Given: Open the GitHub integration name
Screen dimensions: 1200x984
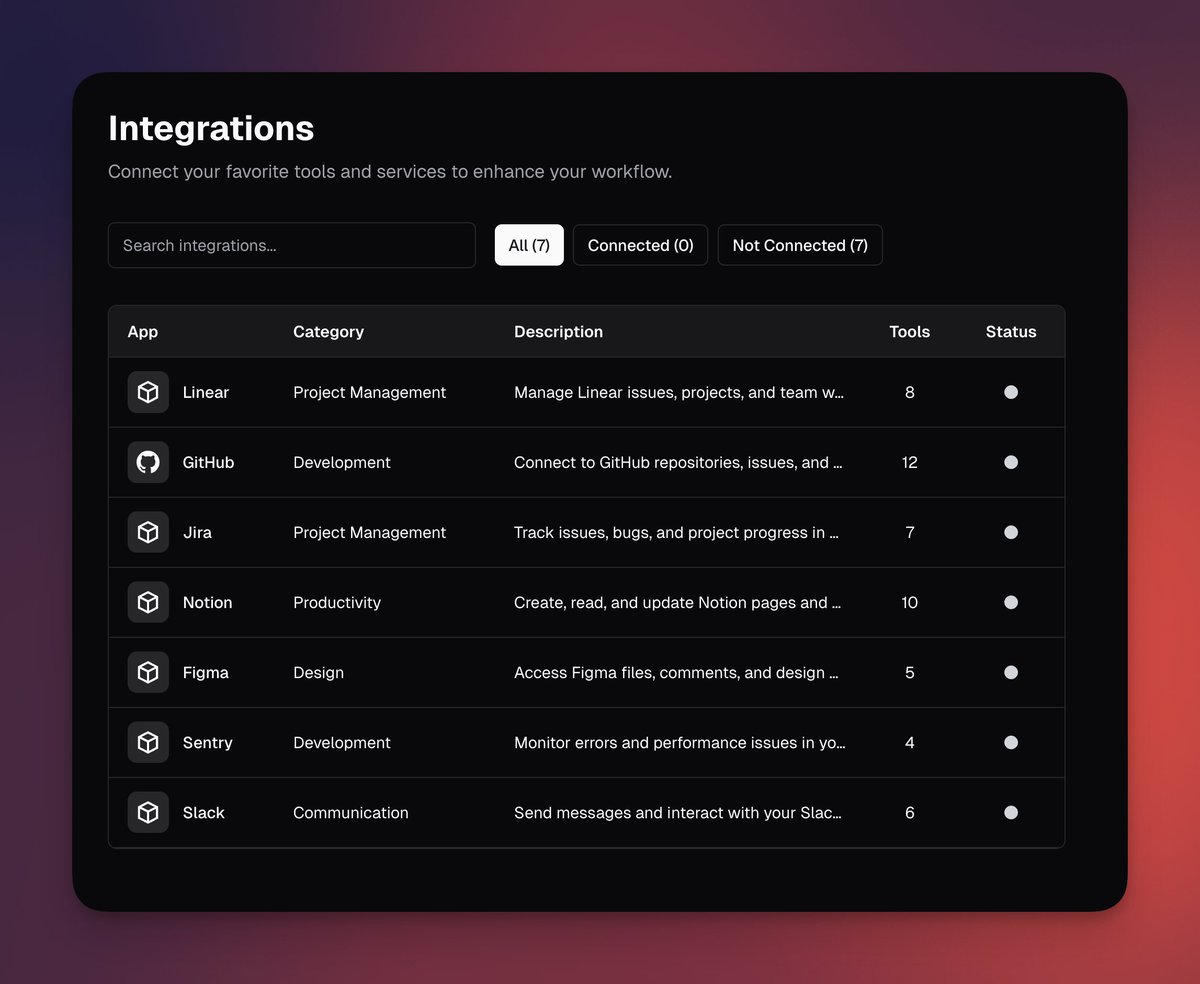Looking at the screenshot, I should [208, 462].
